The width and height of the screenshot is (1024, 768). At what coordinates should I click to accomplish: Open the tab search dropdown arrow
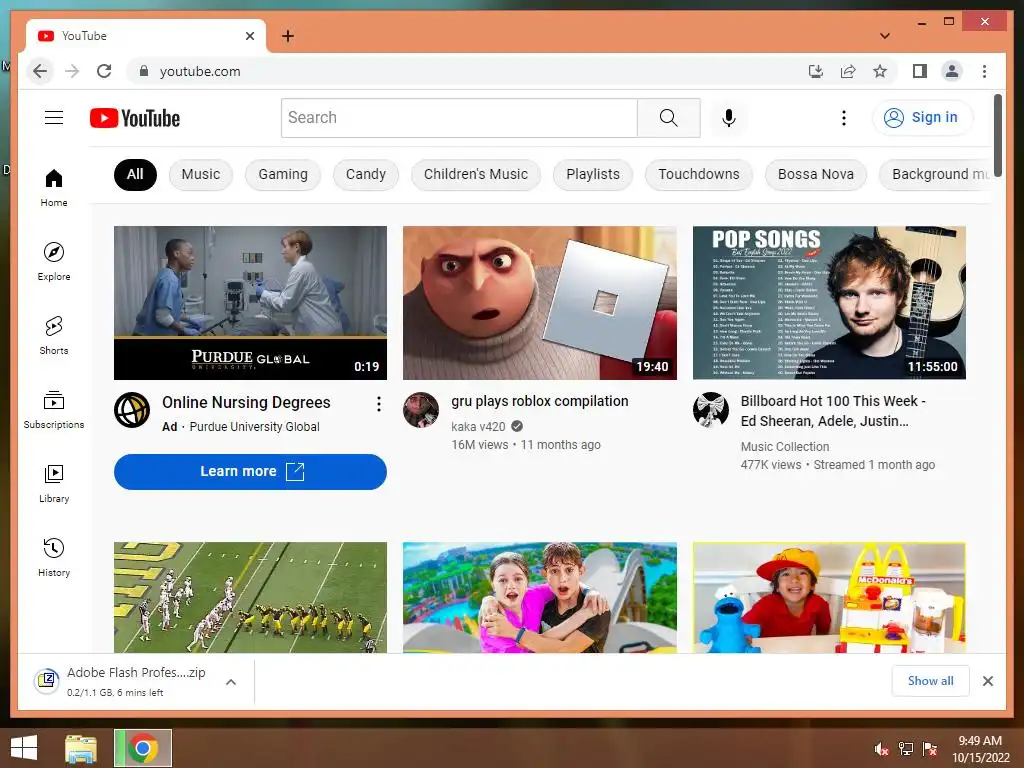click(x=884, y=36)
